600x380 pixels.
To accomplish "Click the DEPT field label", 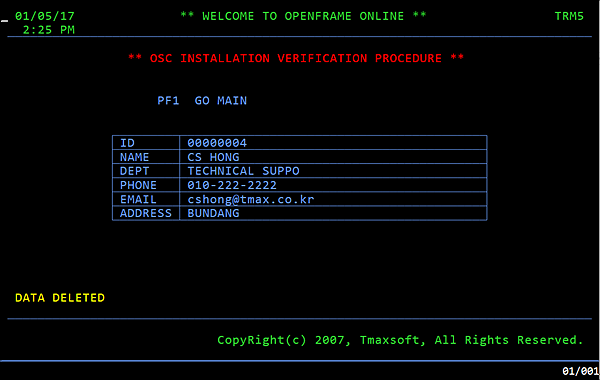I will tap(134, 171).
